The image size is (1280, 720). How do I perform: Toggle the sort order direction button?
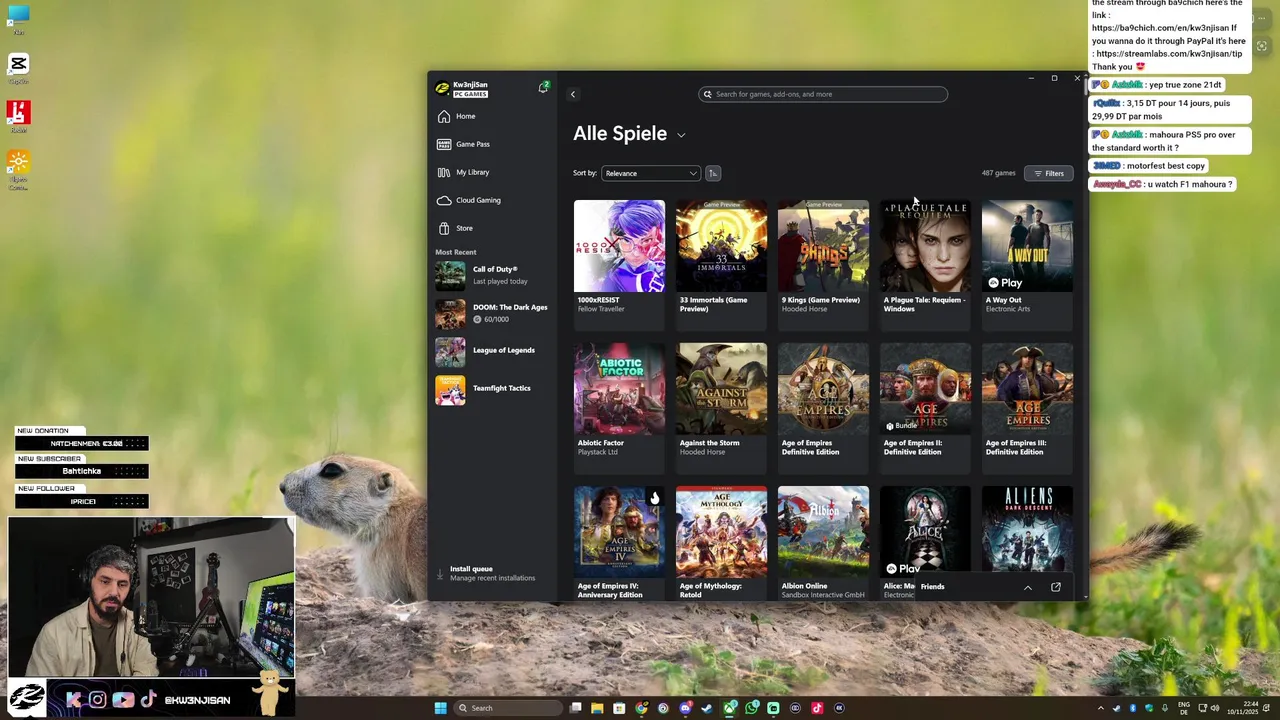(713, 173)
